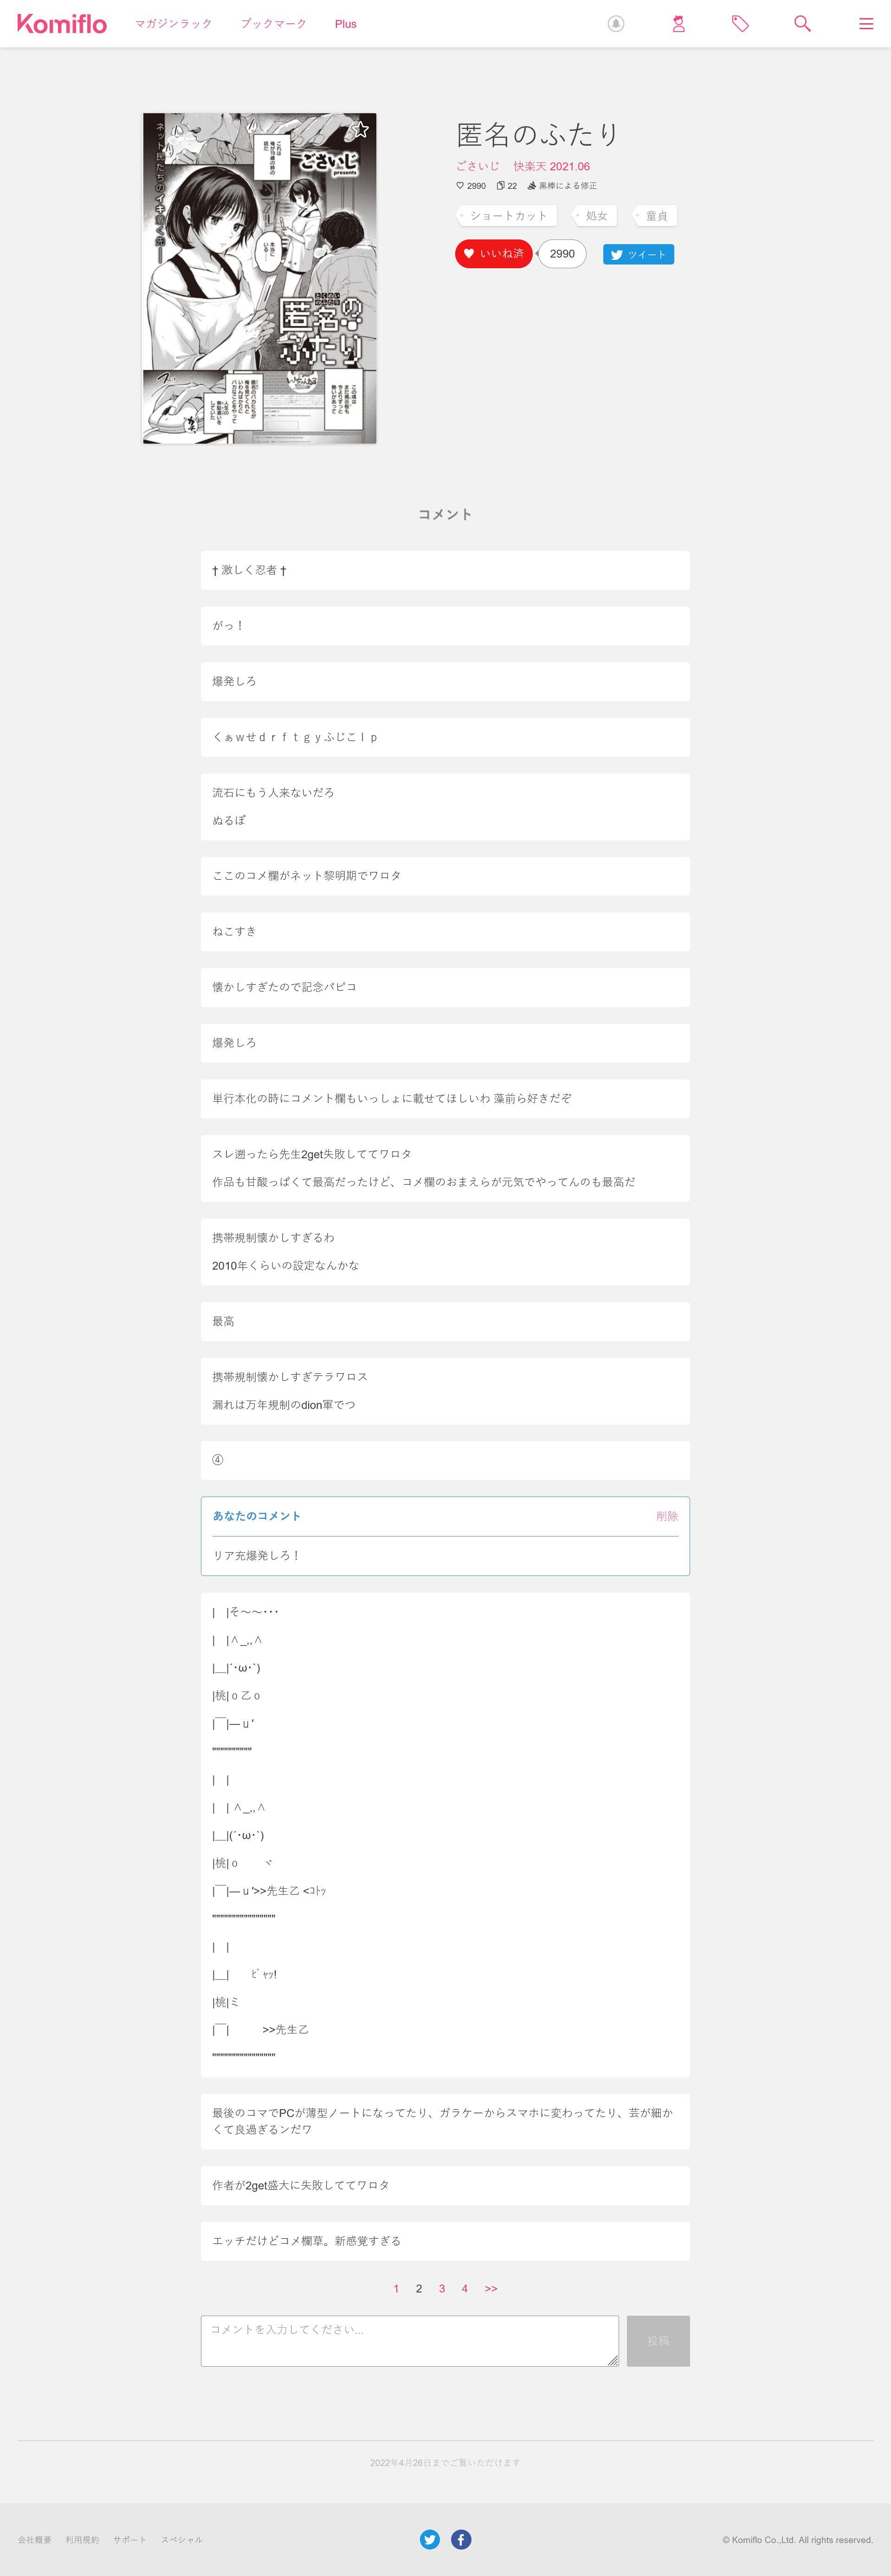Open the hamburger menu icon
Screen dimensions: 891x2576
(x=866, y=24)
